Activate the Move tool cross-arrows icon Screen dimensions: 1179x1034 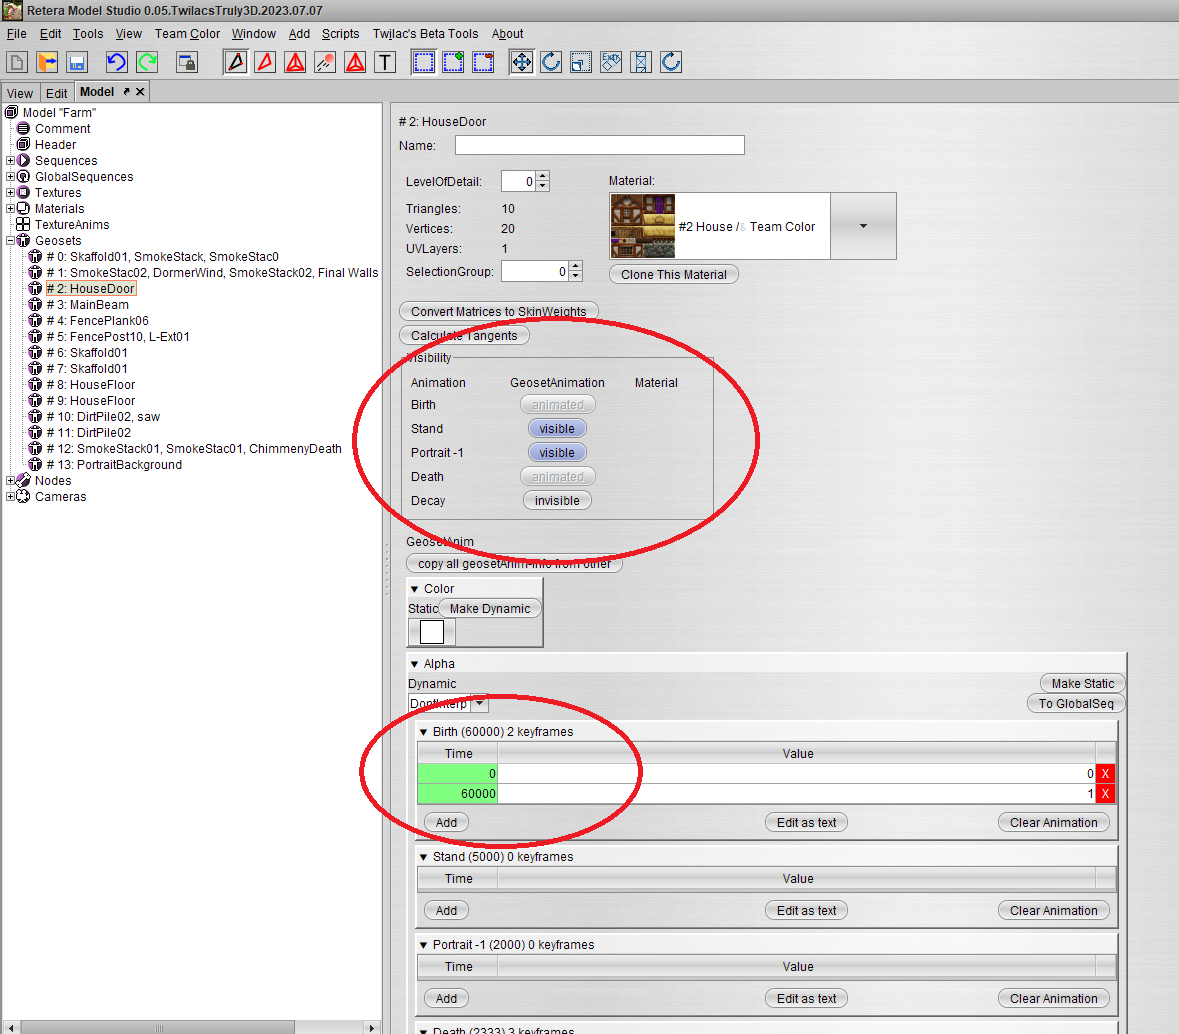522,62
